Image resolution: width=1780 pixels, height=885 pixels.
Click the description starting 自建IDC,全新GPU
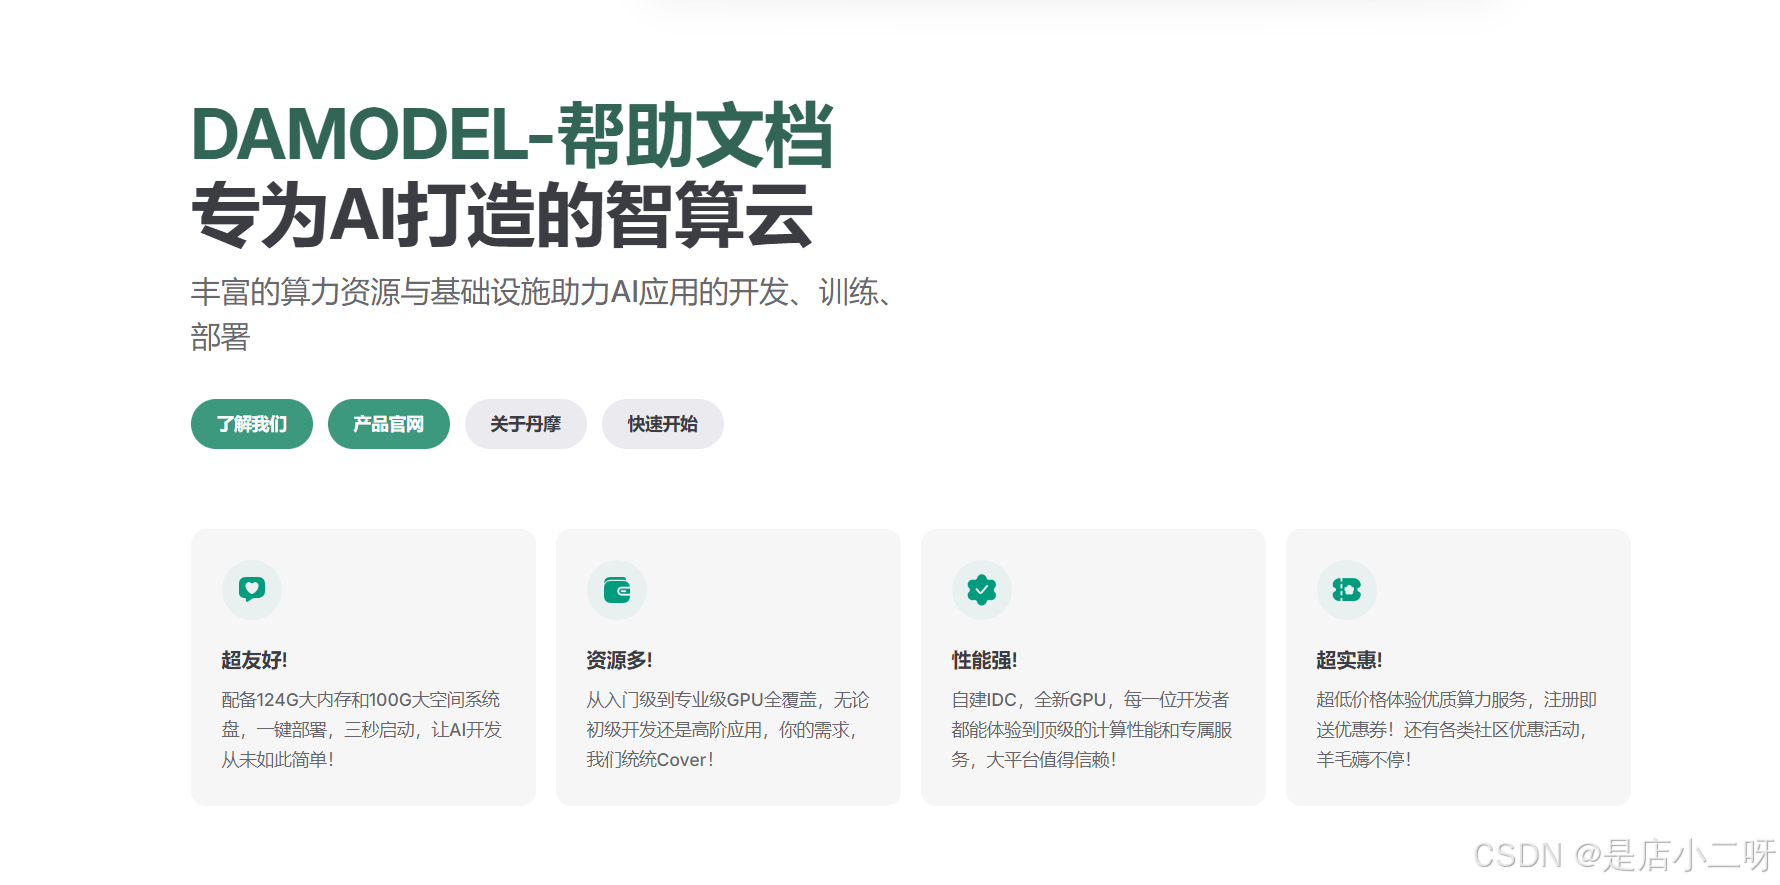click(1091, 729)
